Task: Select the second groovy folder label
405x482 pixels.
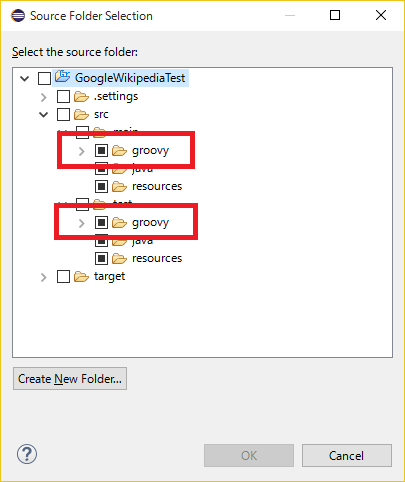Action: (x=150, y=223)
